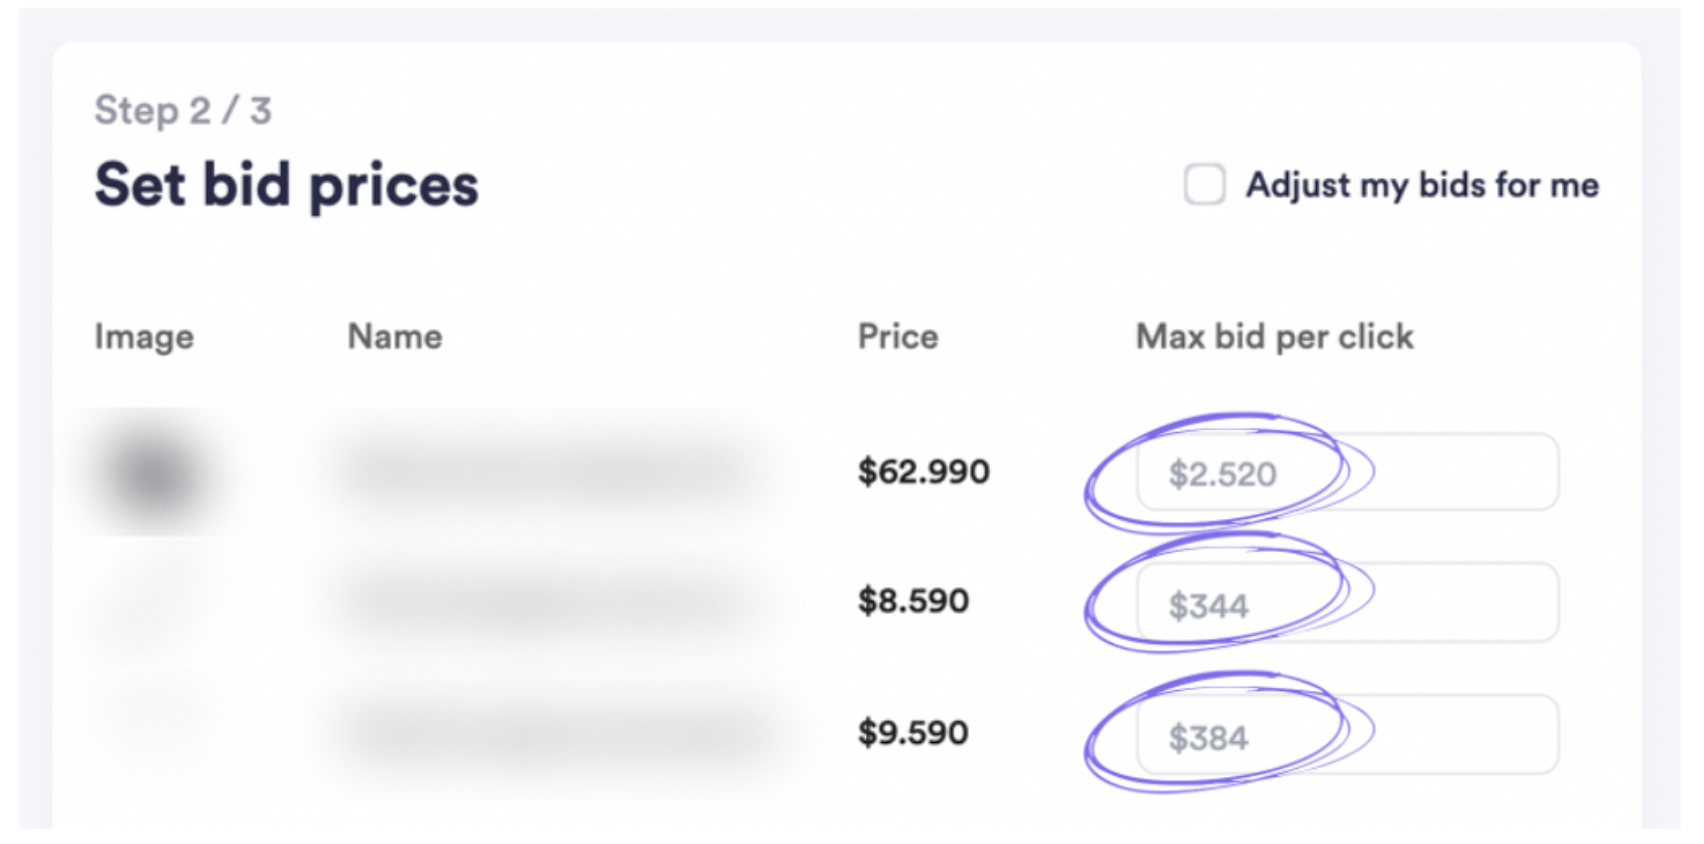The width and height of the screenshot is (1704, 844).
Task: Click the "Set bid prices" heading
Action: tap(287, 185)
